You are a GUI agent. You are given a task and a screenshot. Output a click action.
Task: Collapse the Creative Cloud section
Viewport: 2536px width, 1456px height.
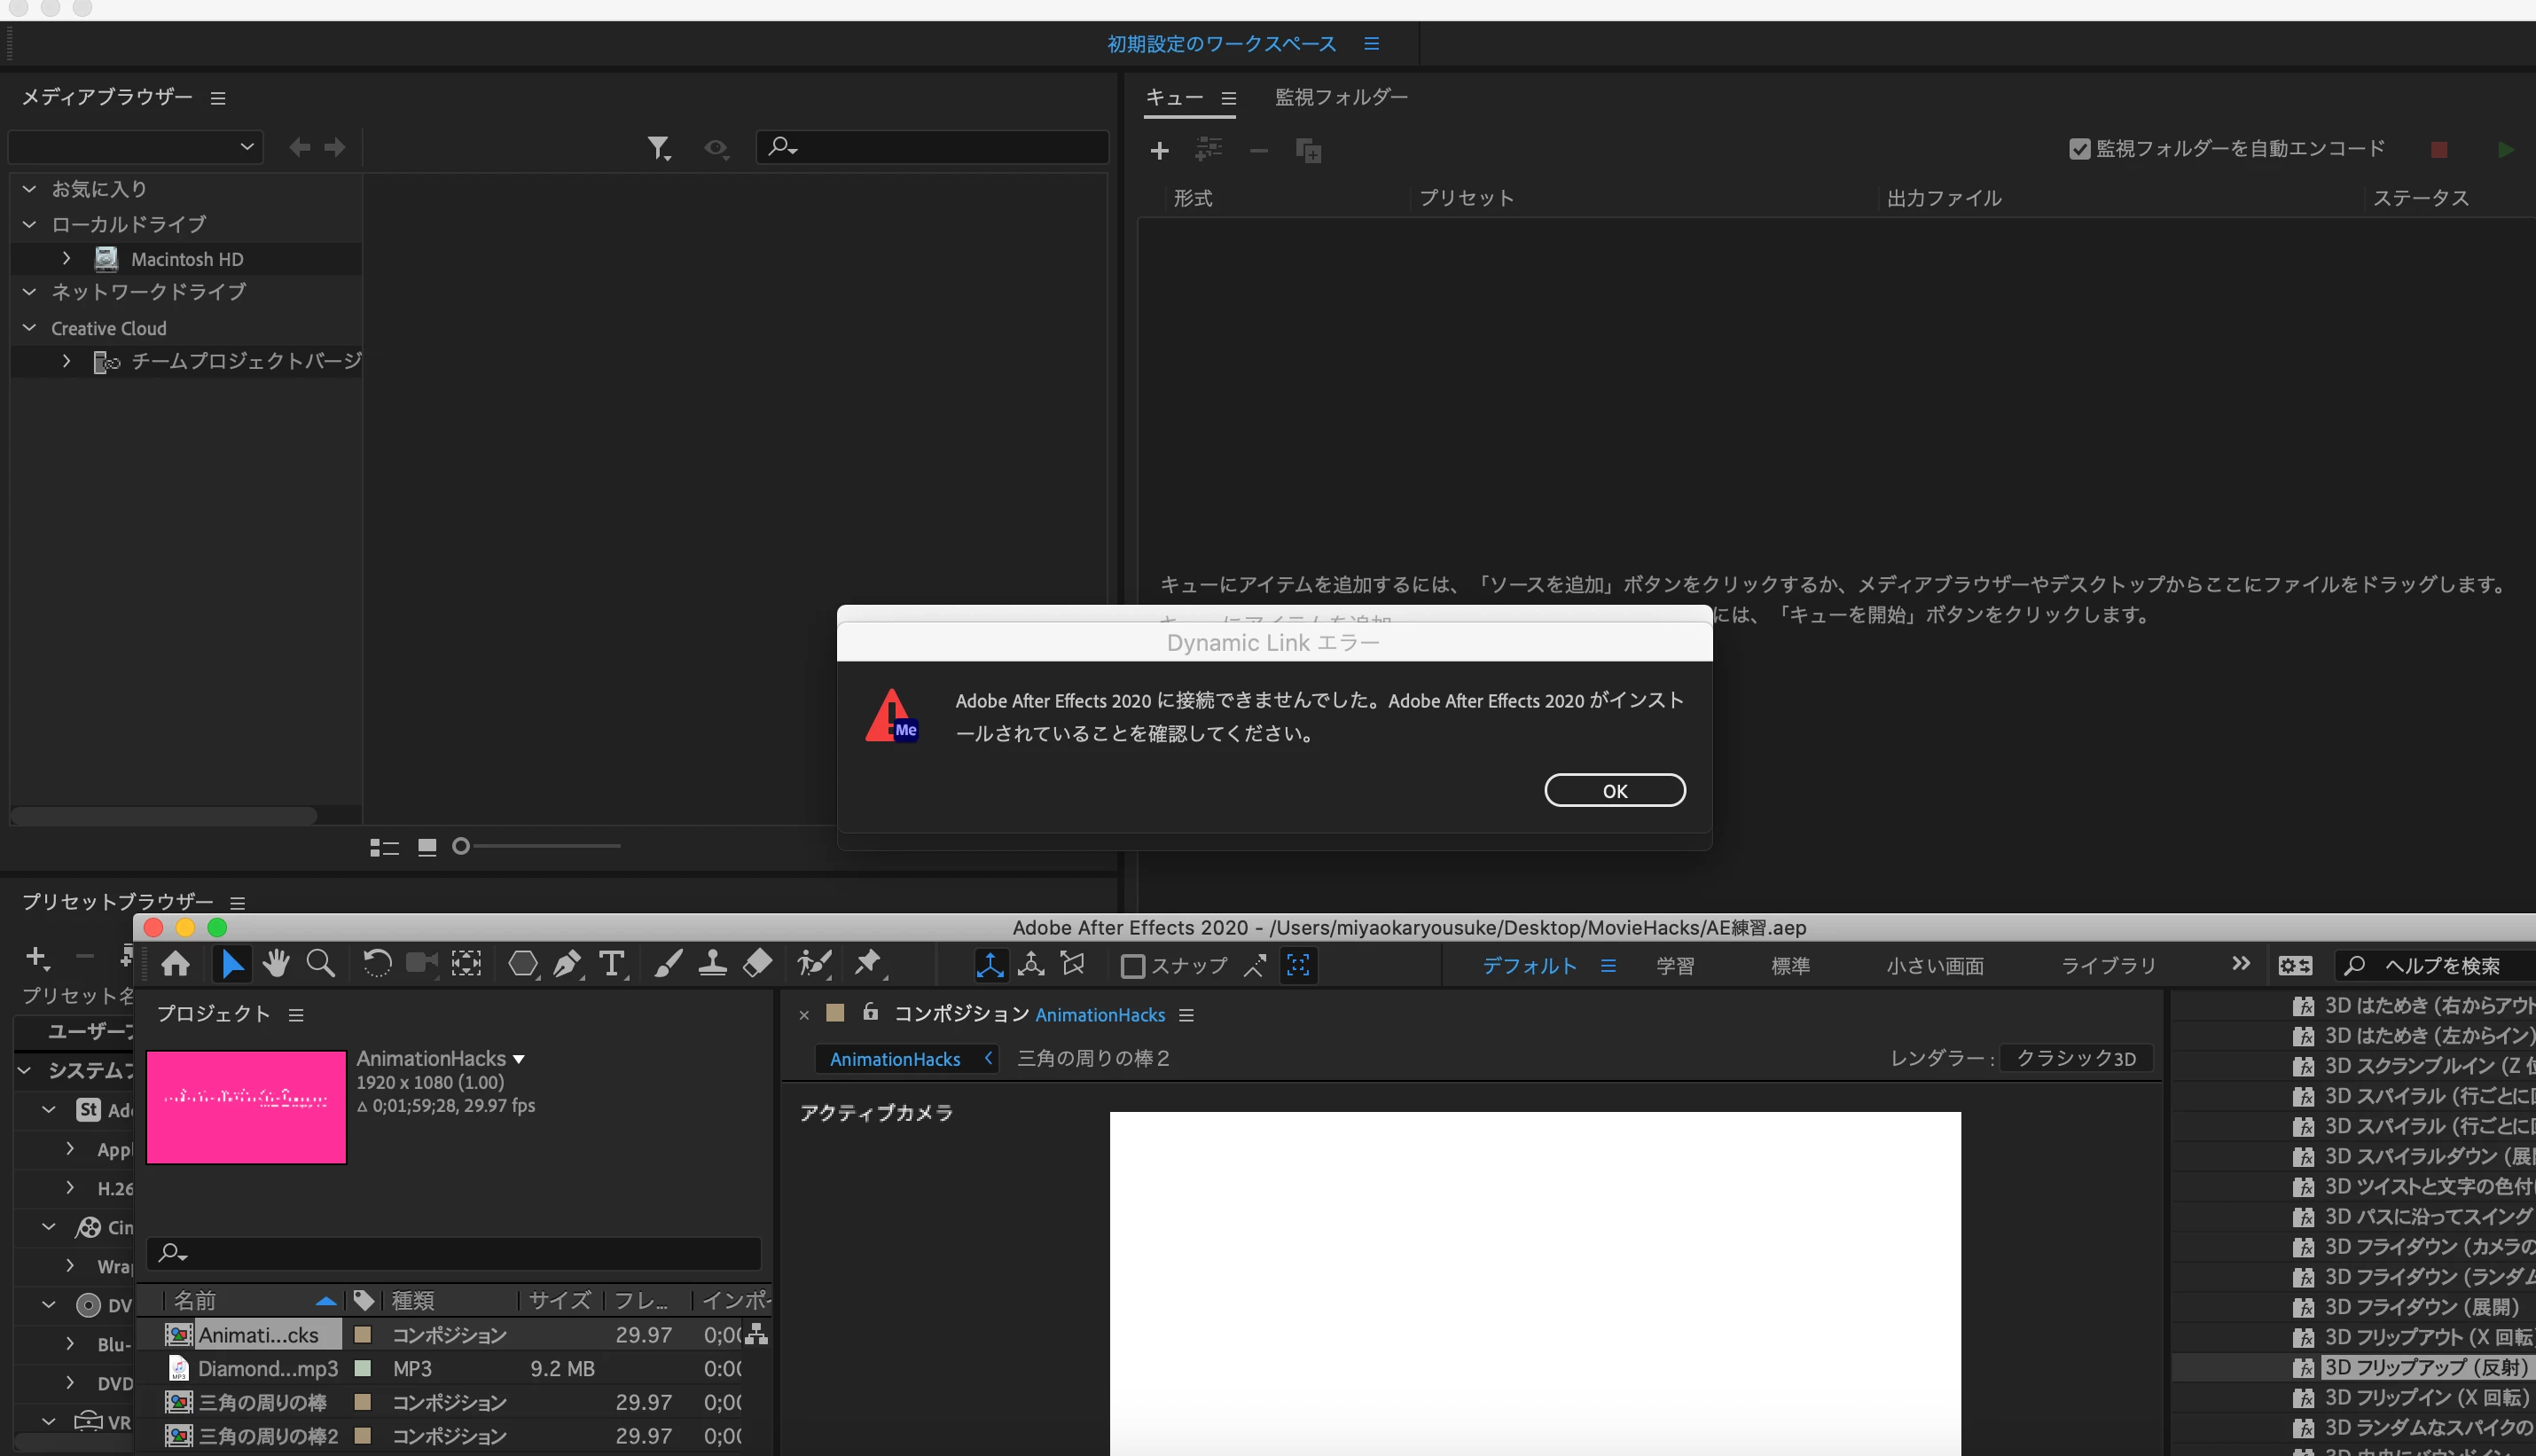pos(30,328)
